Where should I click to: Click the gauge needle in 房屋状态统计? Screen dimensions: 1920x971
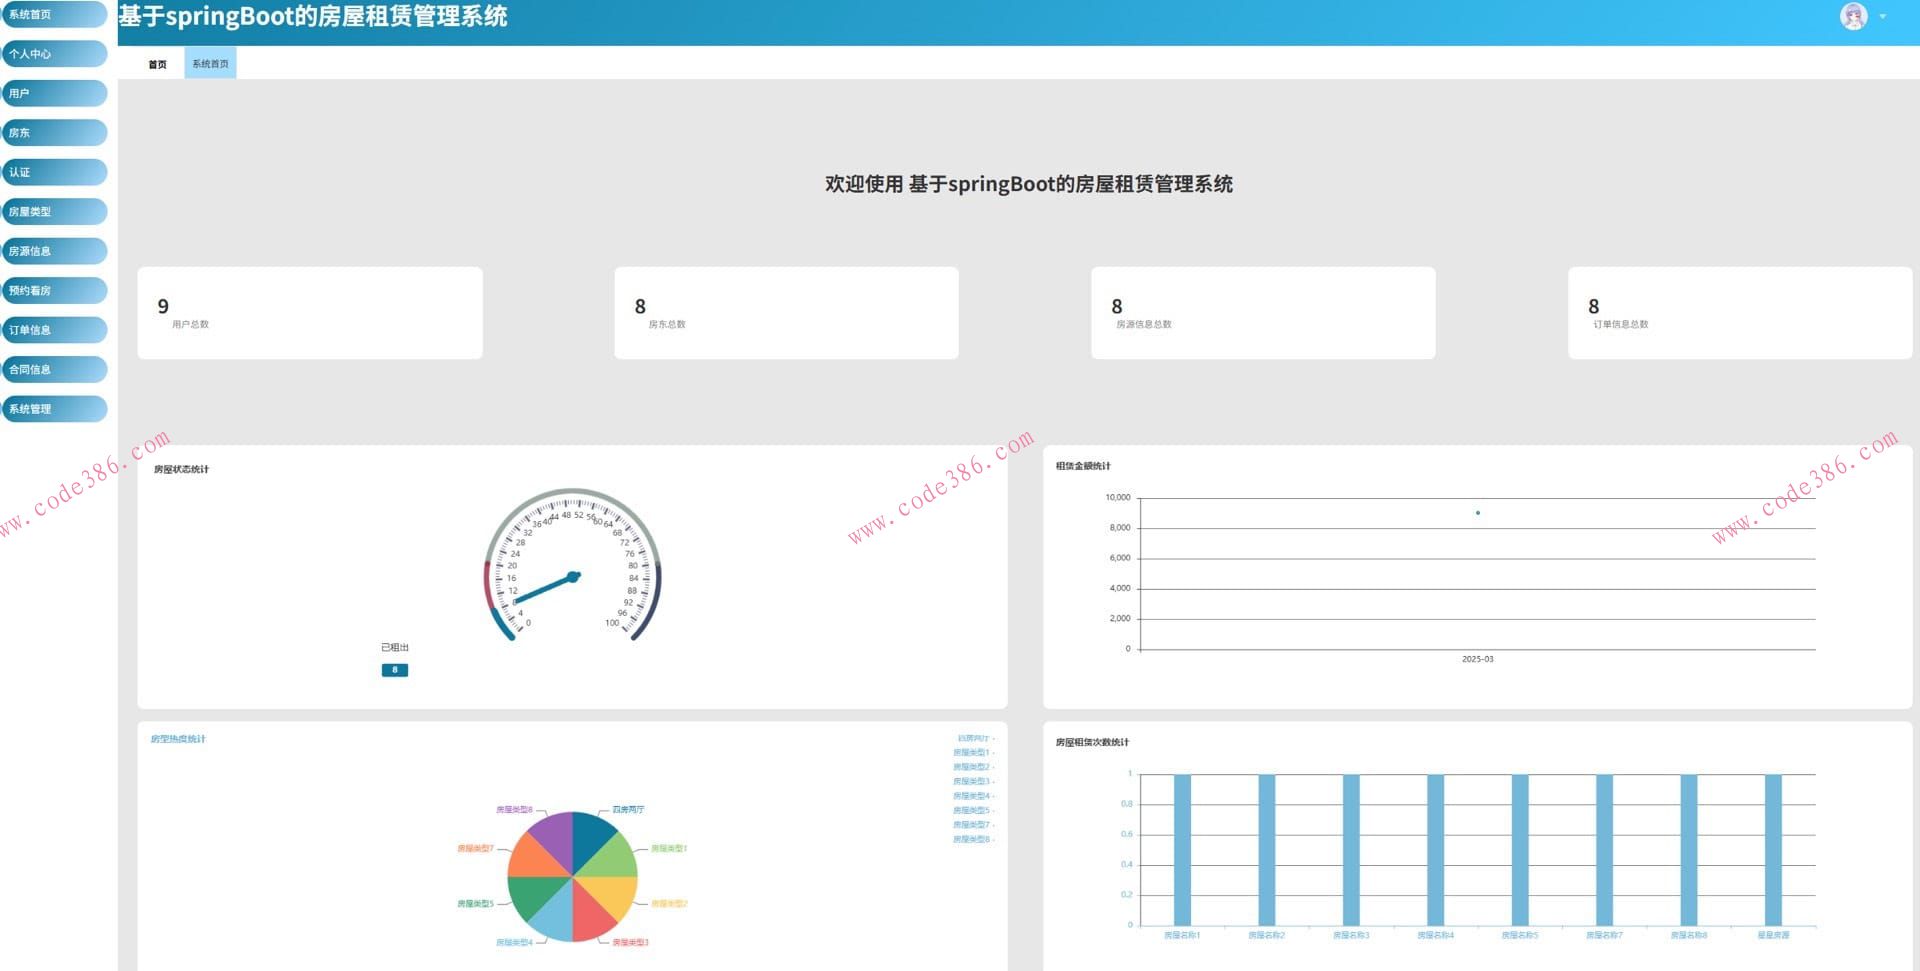(x=545, y=589)
